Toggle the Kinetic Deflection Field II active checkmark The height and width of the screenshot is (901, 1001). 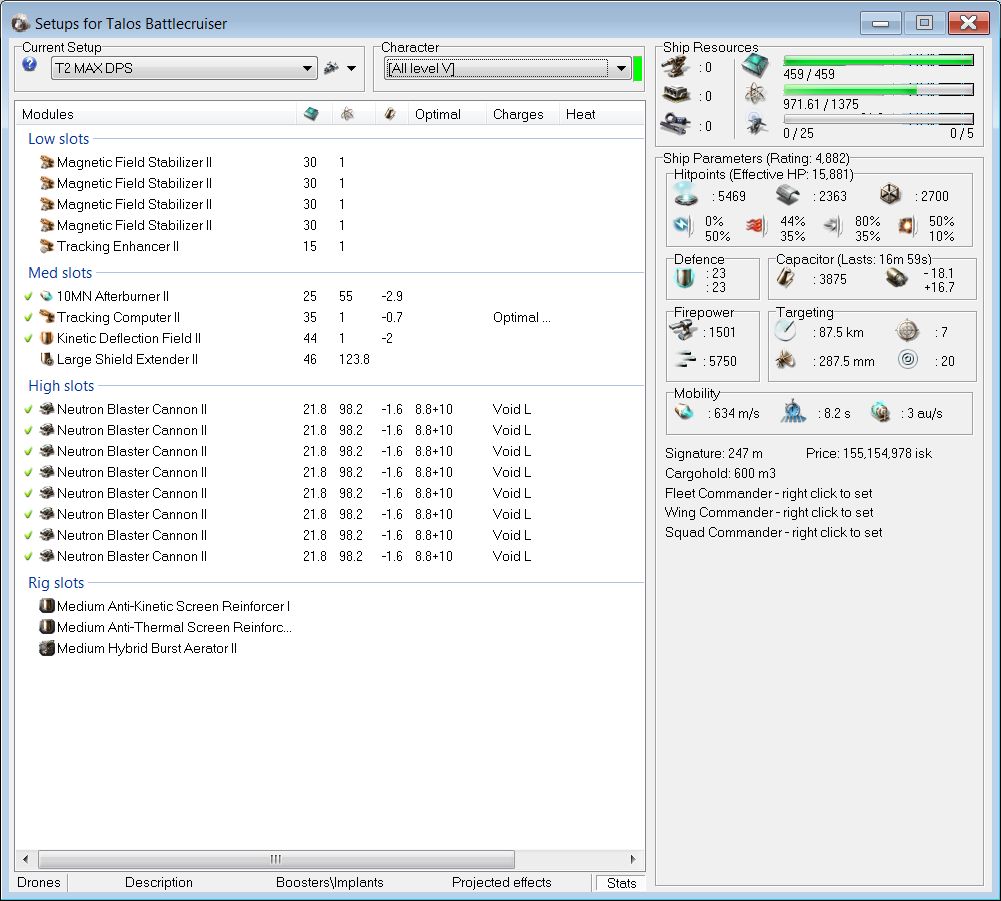28,338
